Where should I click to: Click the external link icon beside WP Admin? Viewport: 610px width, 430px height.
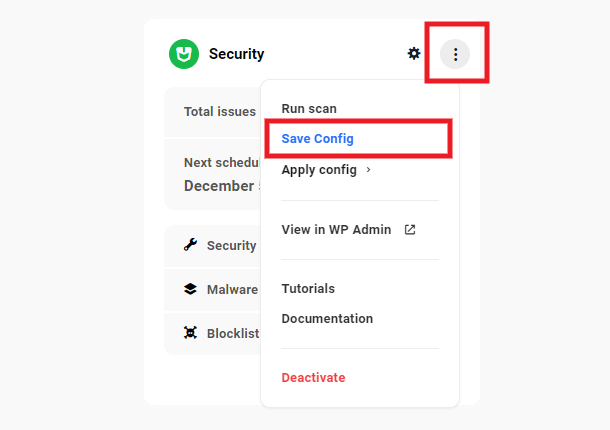[410, 229]
